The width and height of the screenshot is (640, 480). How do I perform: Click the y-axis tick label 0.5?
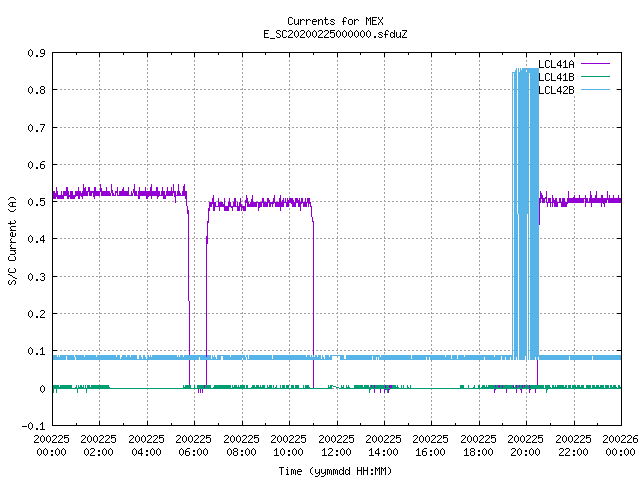click(36, 202)
